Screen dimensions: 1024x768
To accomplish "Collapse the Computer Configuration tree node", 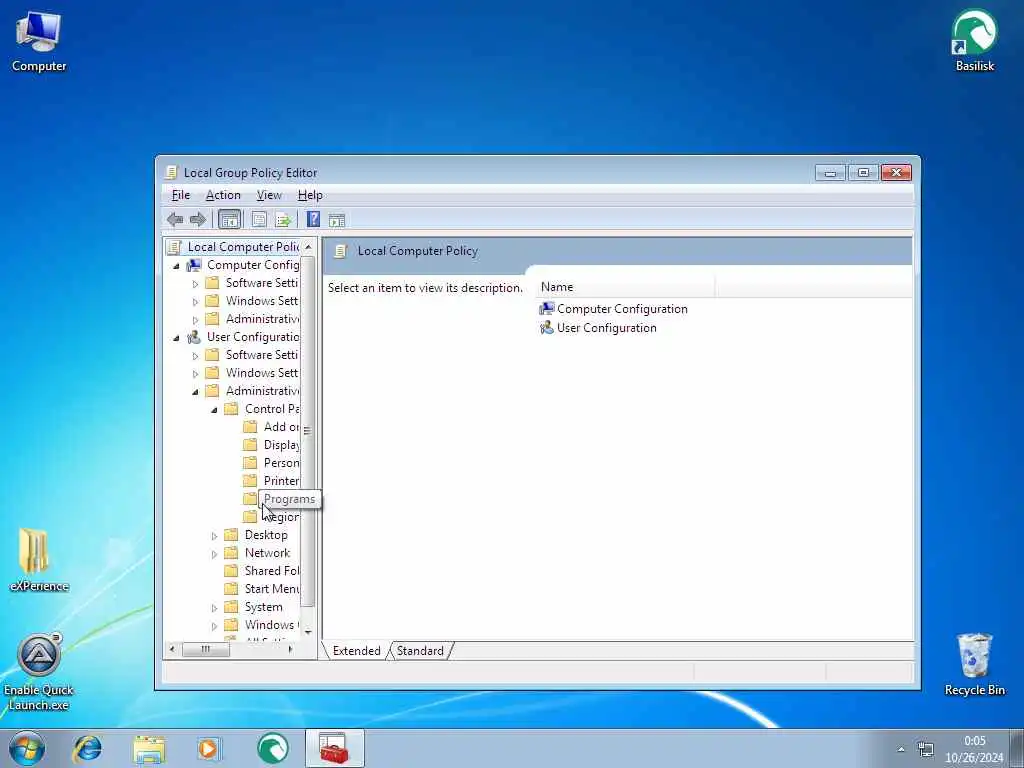I will 176,266.
